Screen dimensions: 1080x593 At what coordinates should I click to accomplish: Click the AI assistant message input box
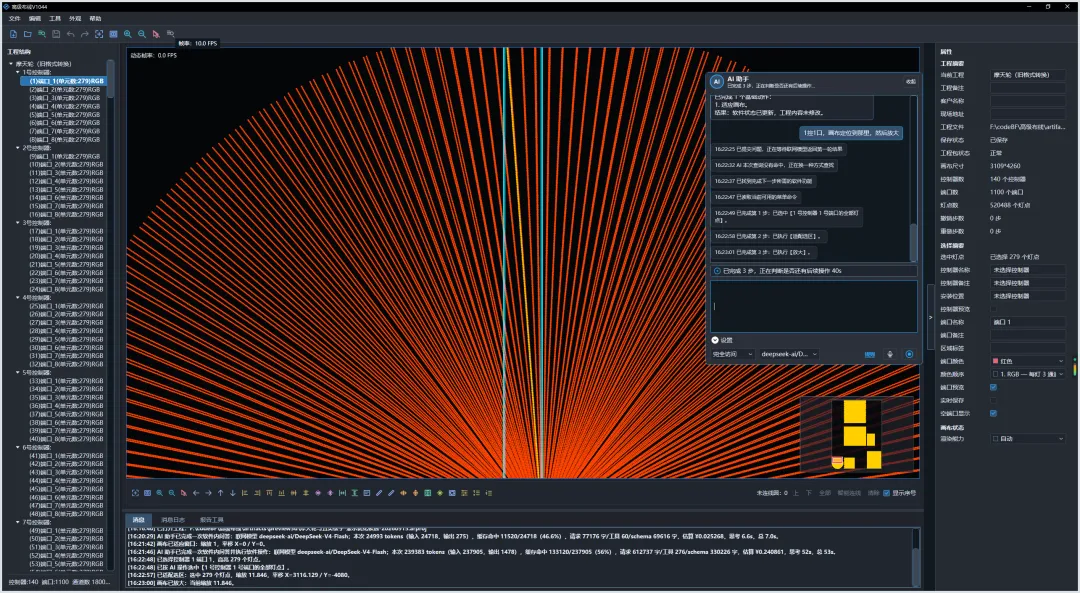[814, 306]
